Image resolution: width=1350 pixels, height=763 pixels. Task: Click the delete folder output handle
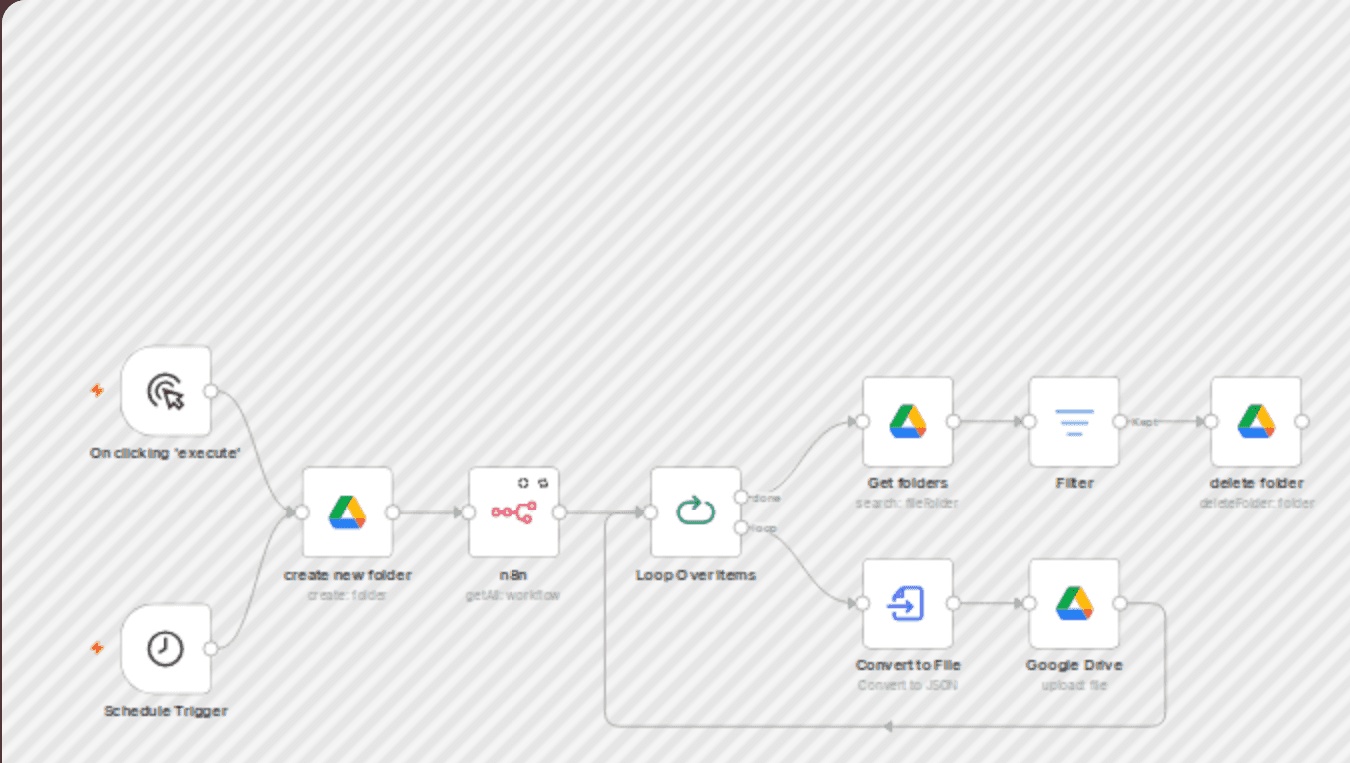1301,421
